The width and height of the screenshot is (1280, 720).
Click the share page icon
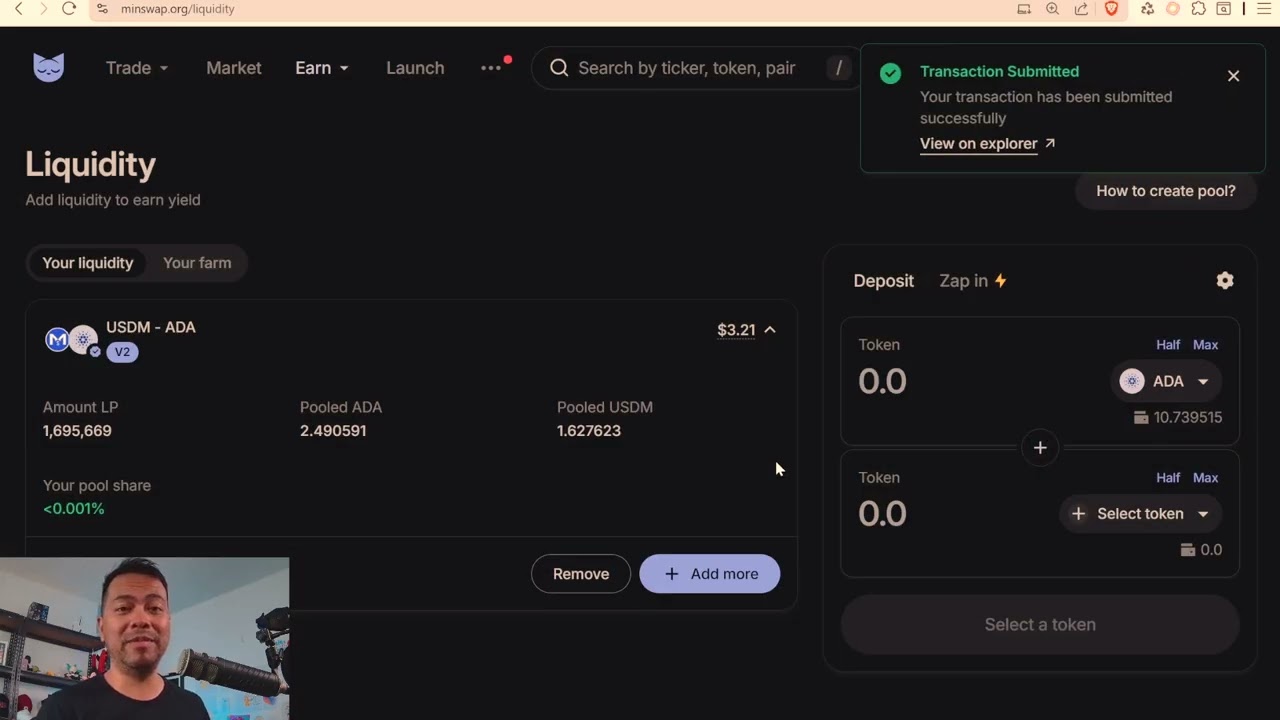pos(1081,9)
